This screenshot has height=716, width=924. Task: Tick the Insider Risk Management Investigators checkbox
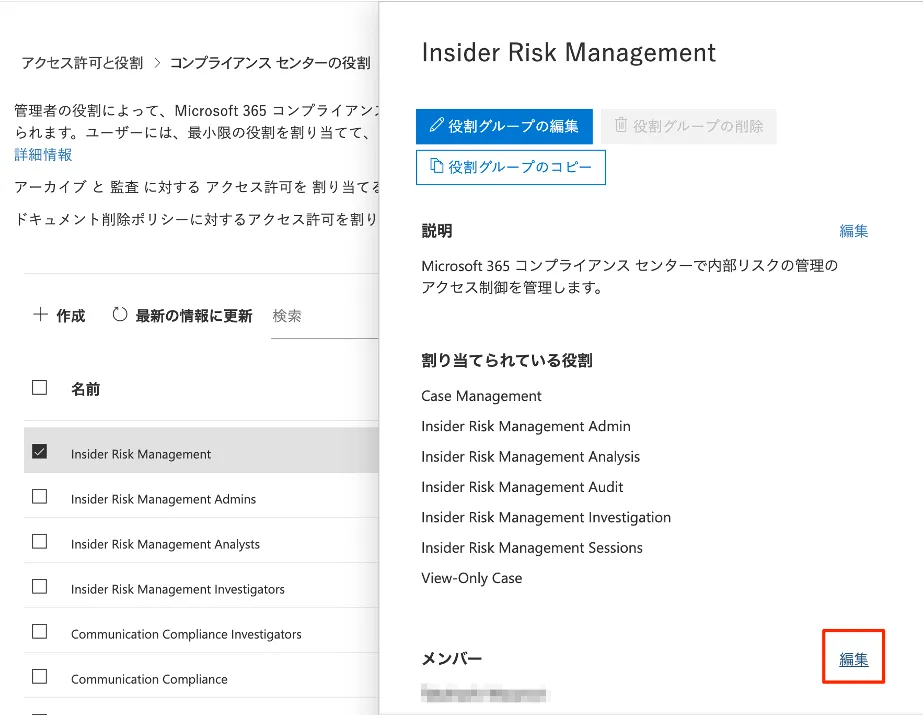coord(40,587)
